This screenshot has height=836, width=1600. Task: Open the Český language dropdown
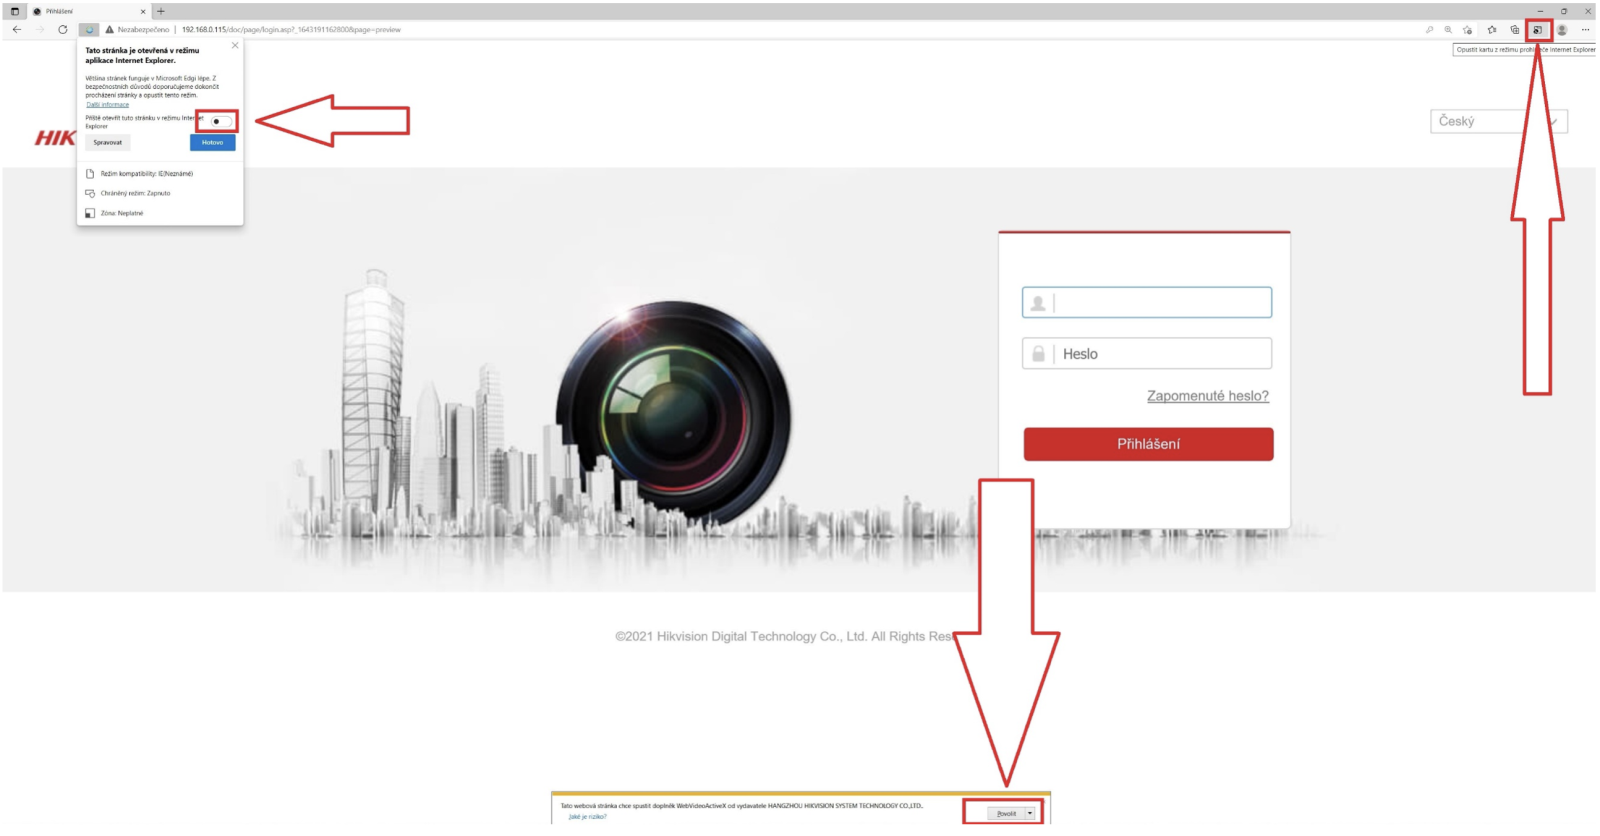coord(1498,121)
